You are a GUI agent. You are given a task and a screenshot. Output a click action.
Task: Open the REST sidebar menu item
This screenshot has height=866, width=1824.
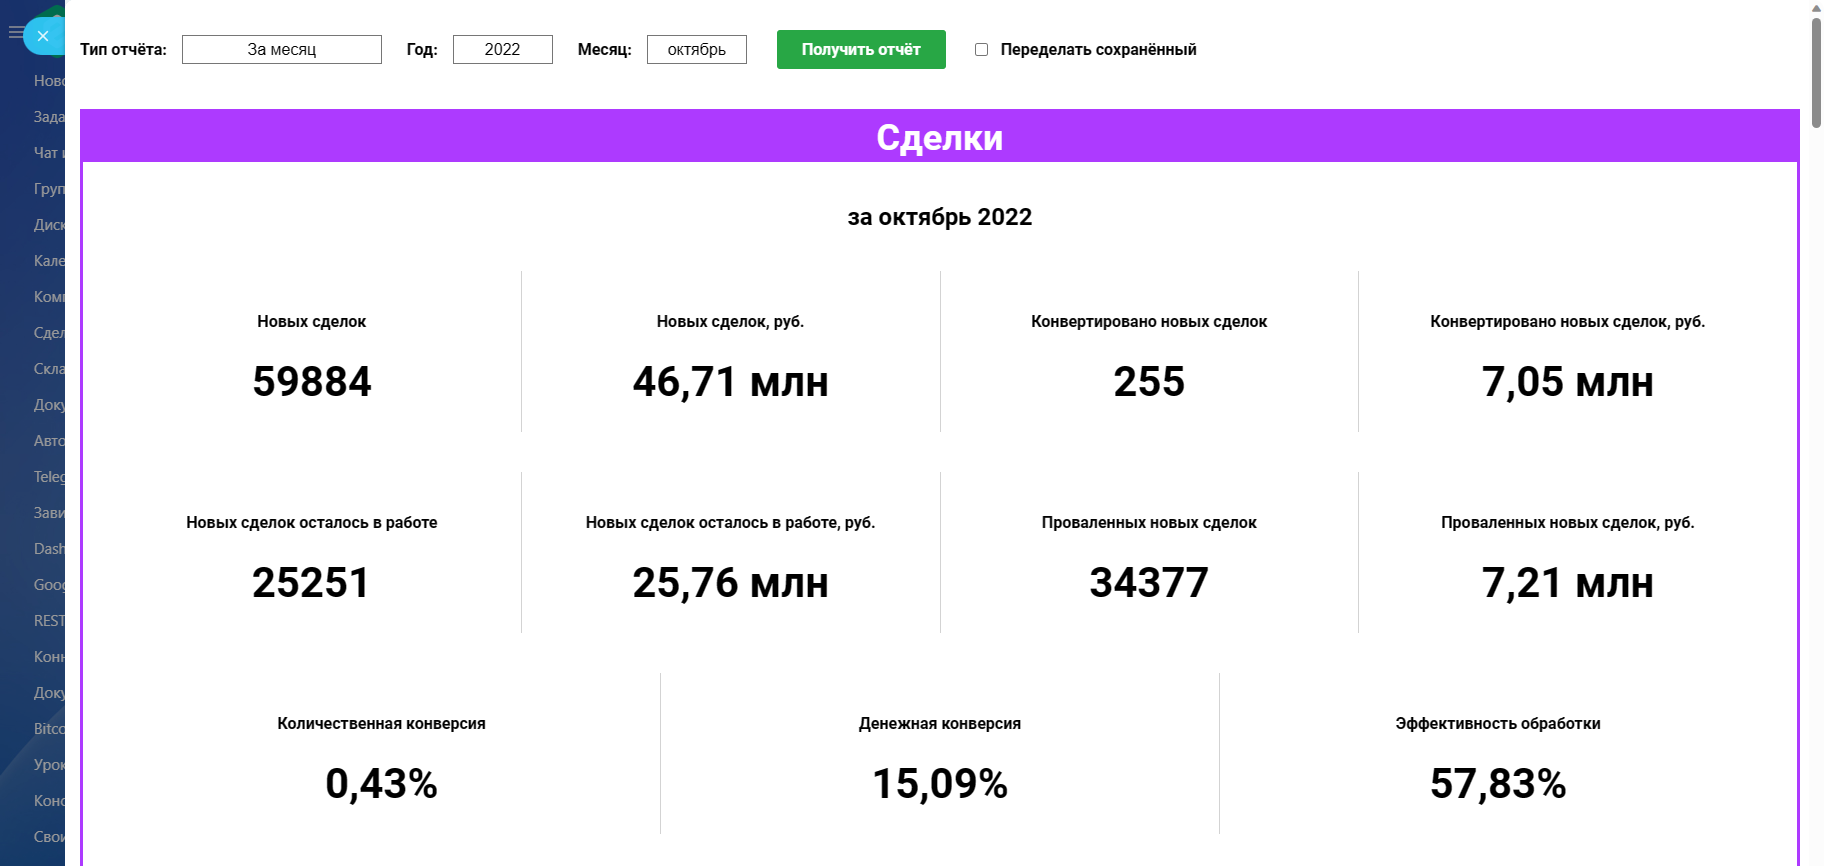[x=48, y=621]
